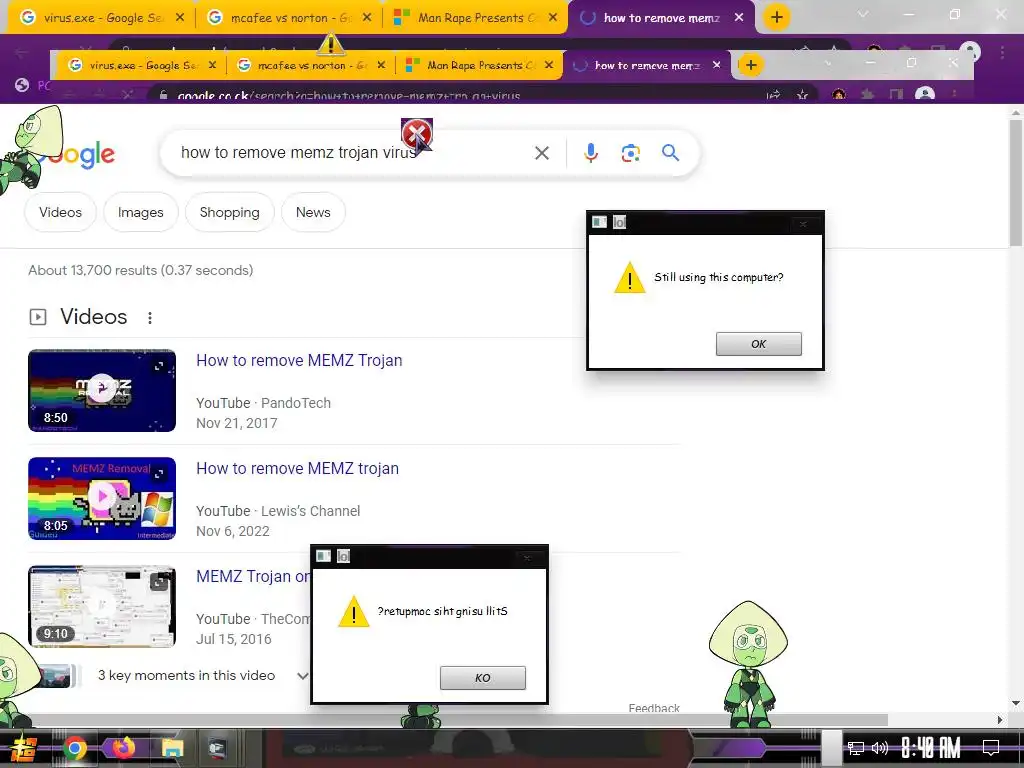
Task: Submit search with magnifying glass icon
Action: tap(671, 153)
